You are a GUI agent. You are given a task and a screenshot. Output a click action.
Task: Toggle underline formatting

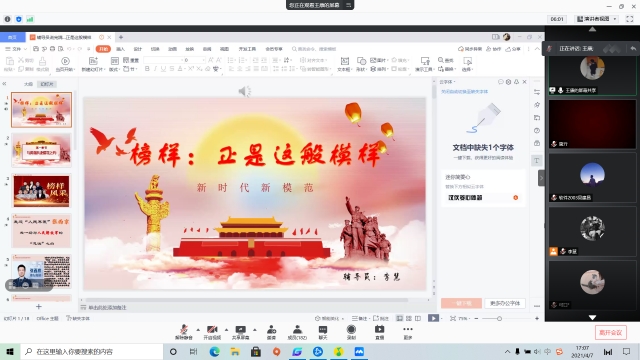[163, 69]
